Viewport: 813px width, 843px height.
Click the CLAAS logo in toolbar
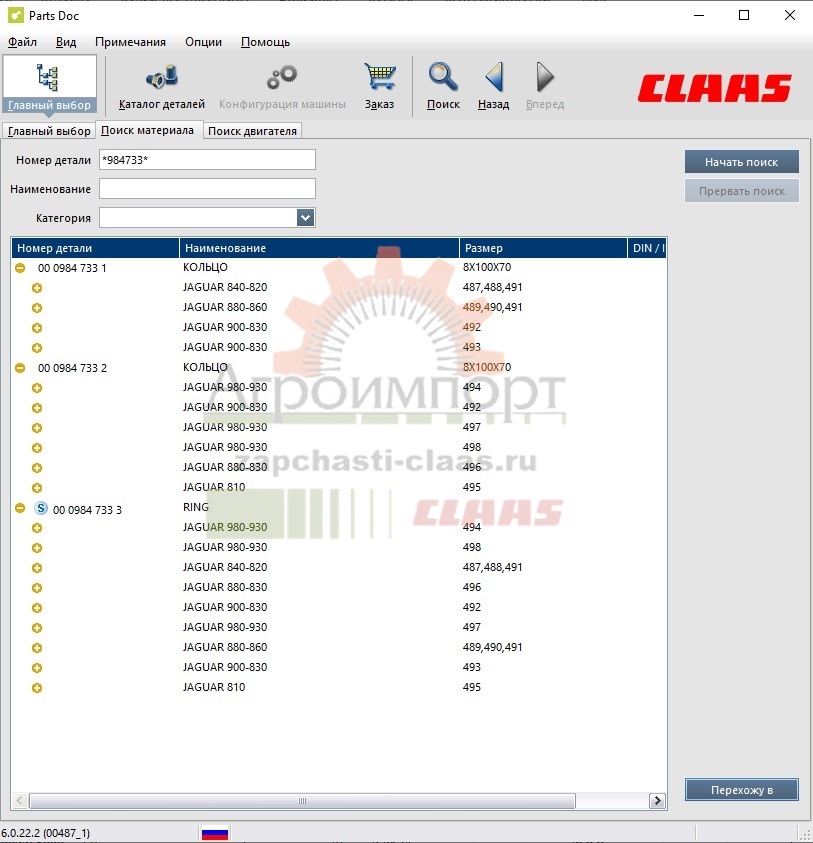715,88
